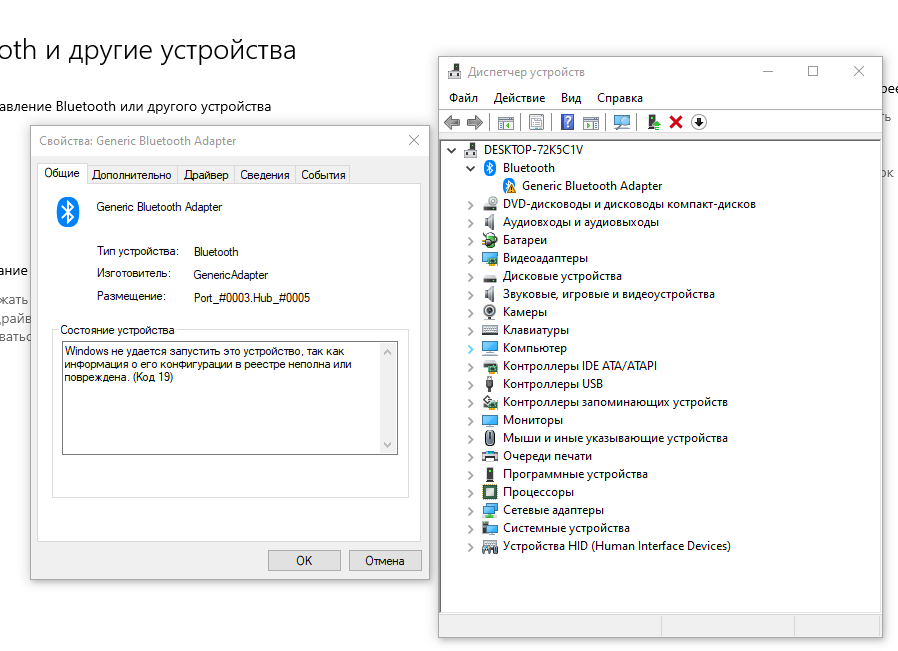This screenshot has width=898, height=651.
Task: Open the Вид menu
Action: (x=571, y=98)
